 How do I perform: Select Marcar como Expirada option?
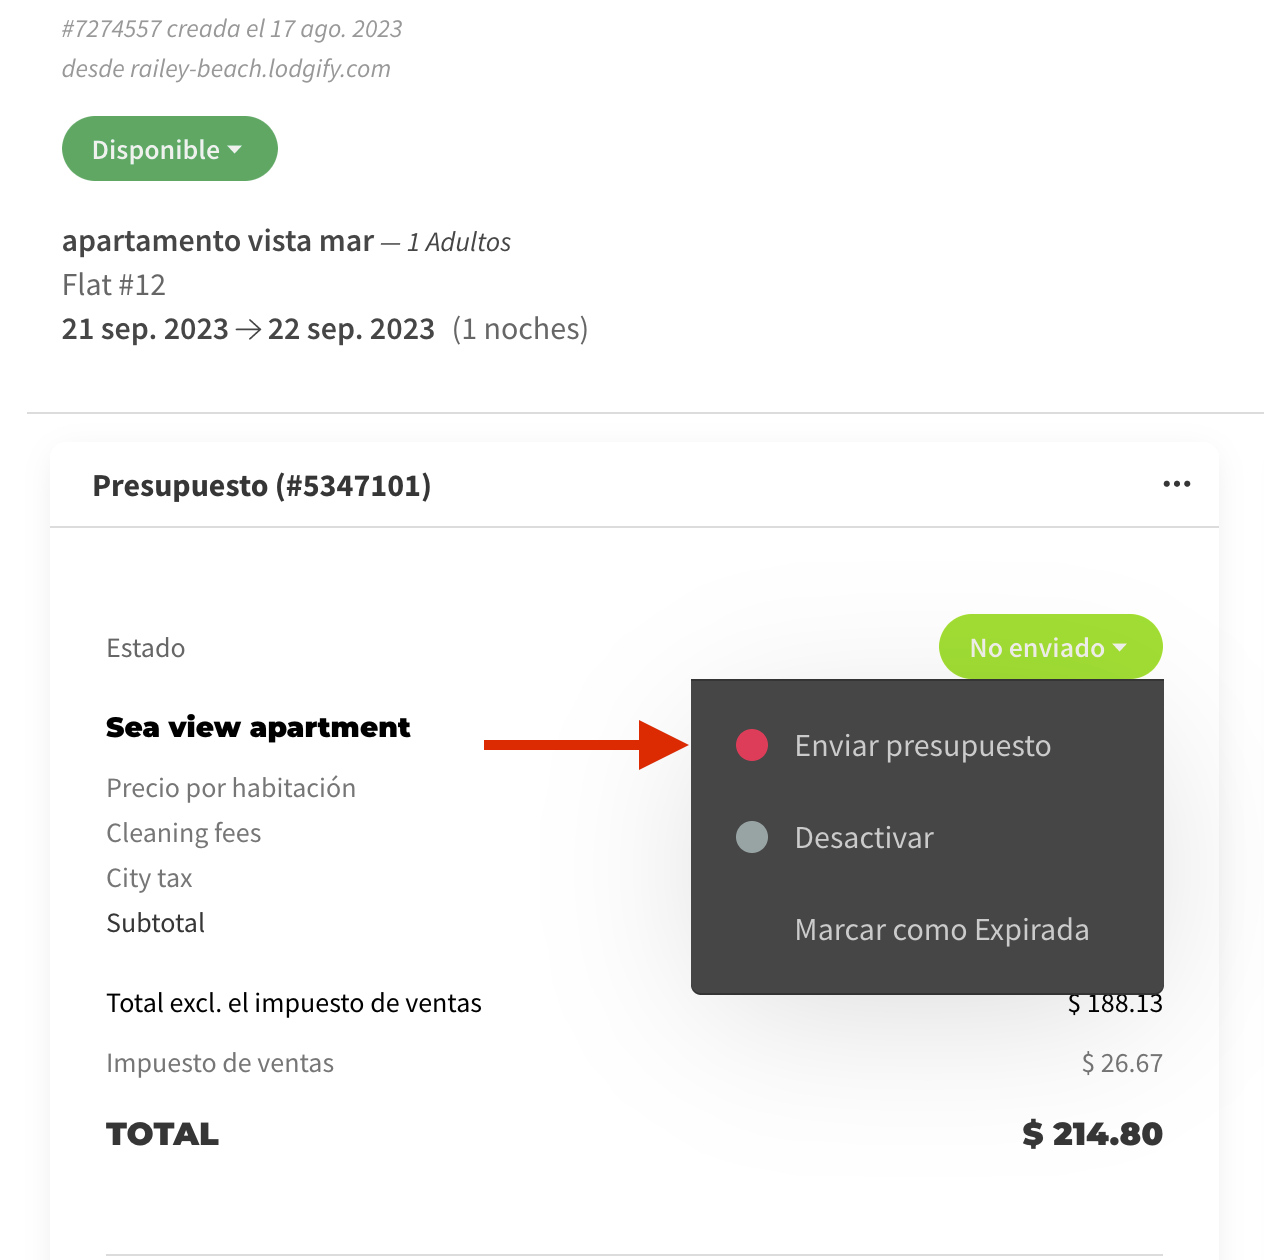(x=941, y=930)
